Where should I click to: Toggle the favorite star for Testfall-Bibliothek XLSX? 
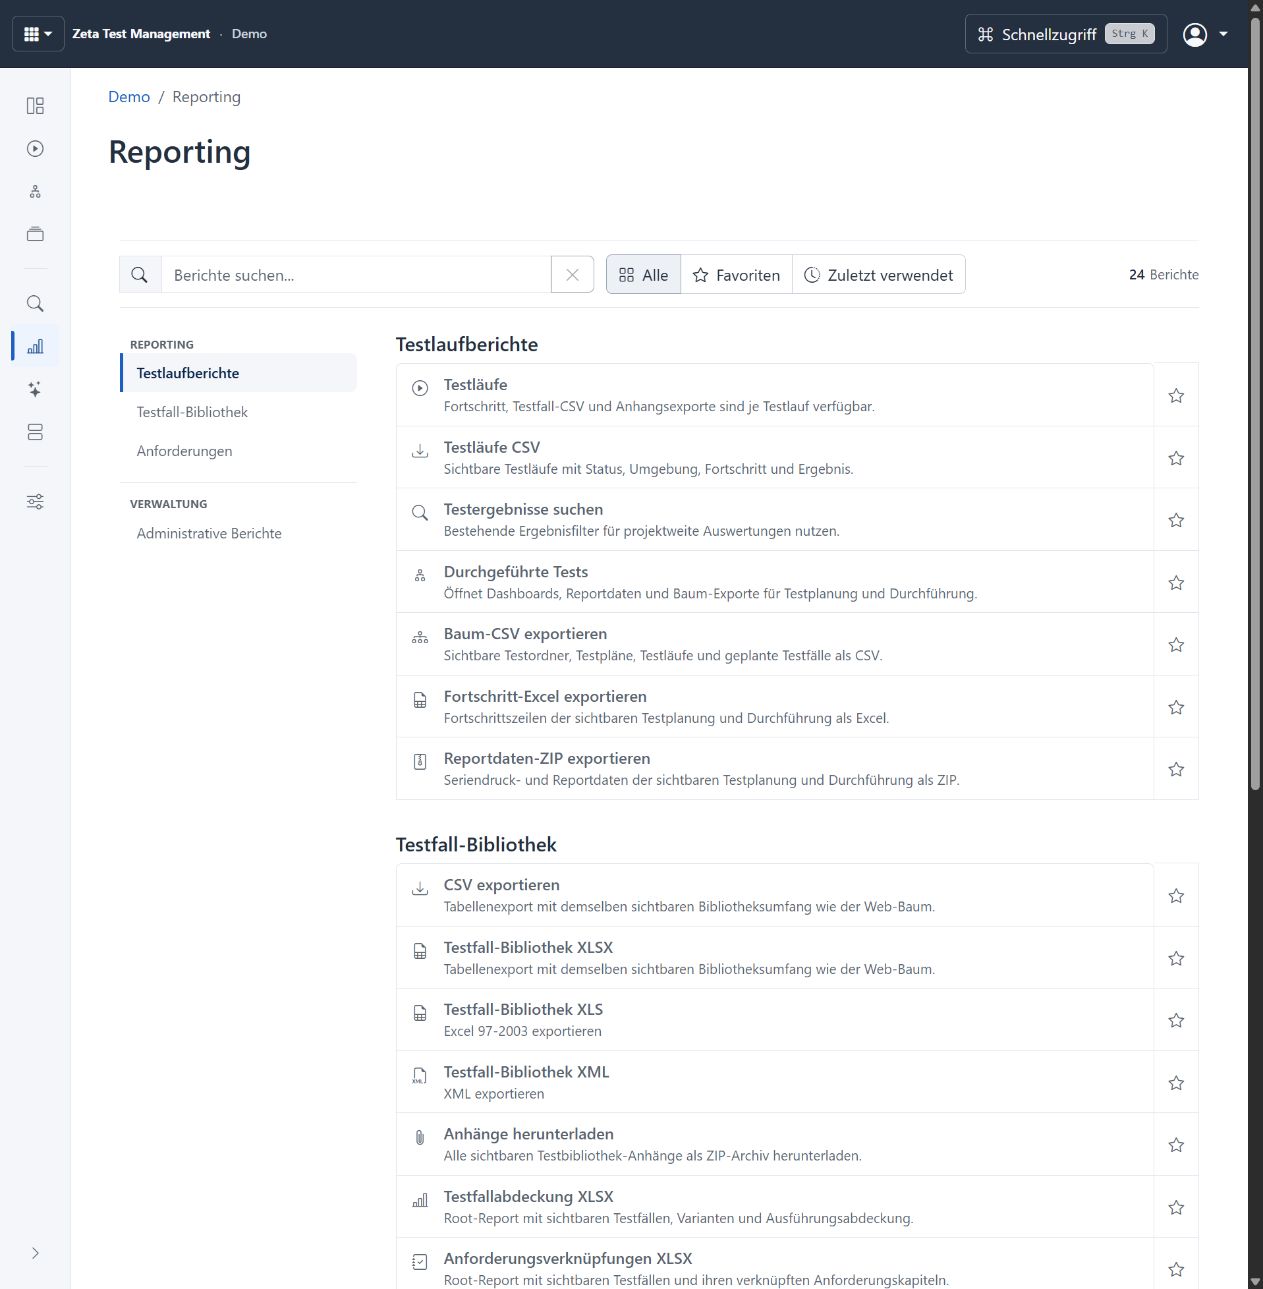tap(1176, 958)
